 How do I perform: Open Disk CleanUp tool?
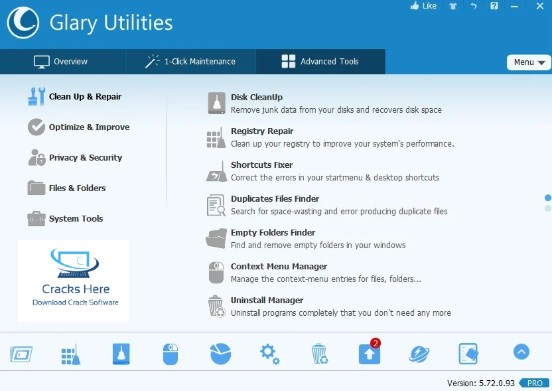pos(325,103)
